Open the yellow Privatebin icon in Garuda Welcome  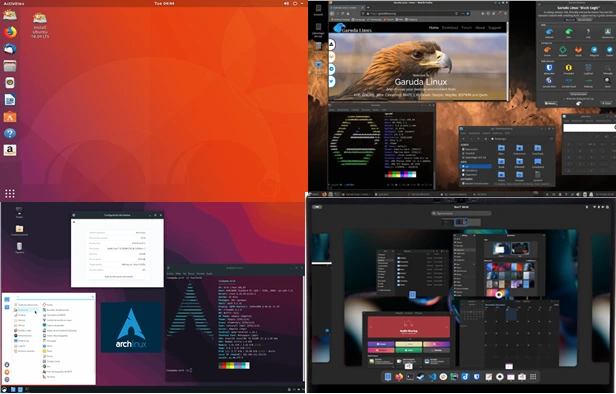[568, 69]
